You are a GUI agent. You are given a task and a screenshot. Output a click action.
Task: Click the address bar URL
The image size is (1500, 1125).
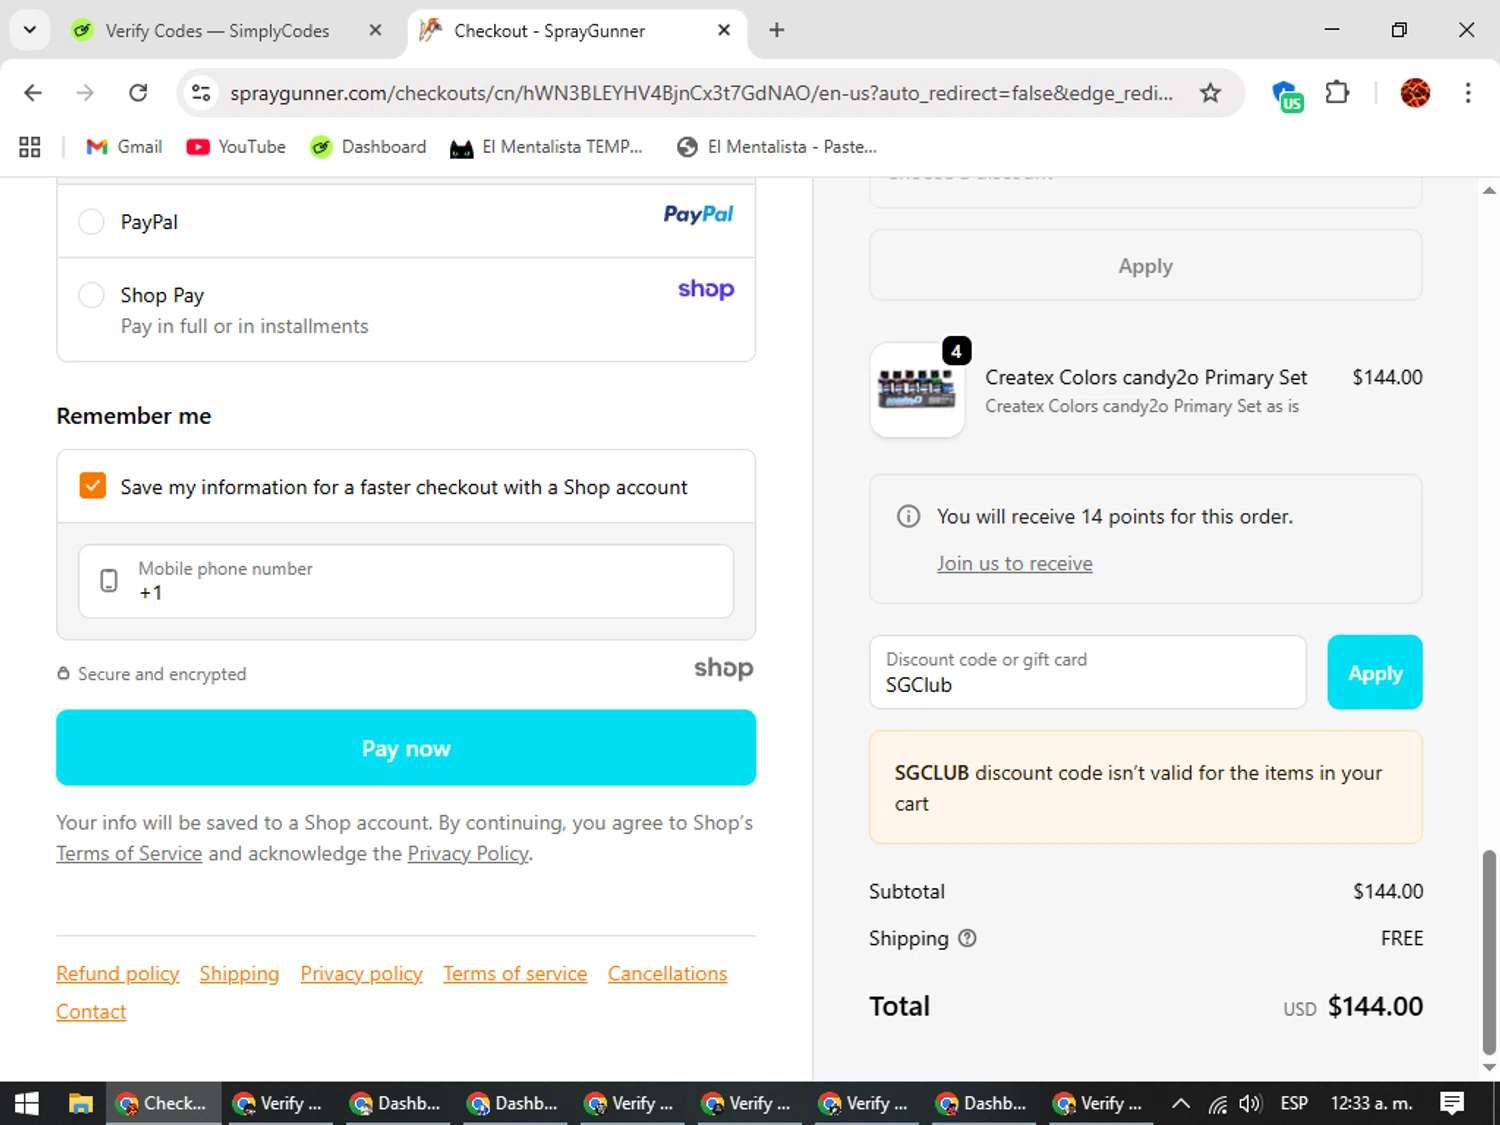coord(701,93)
